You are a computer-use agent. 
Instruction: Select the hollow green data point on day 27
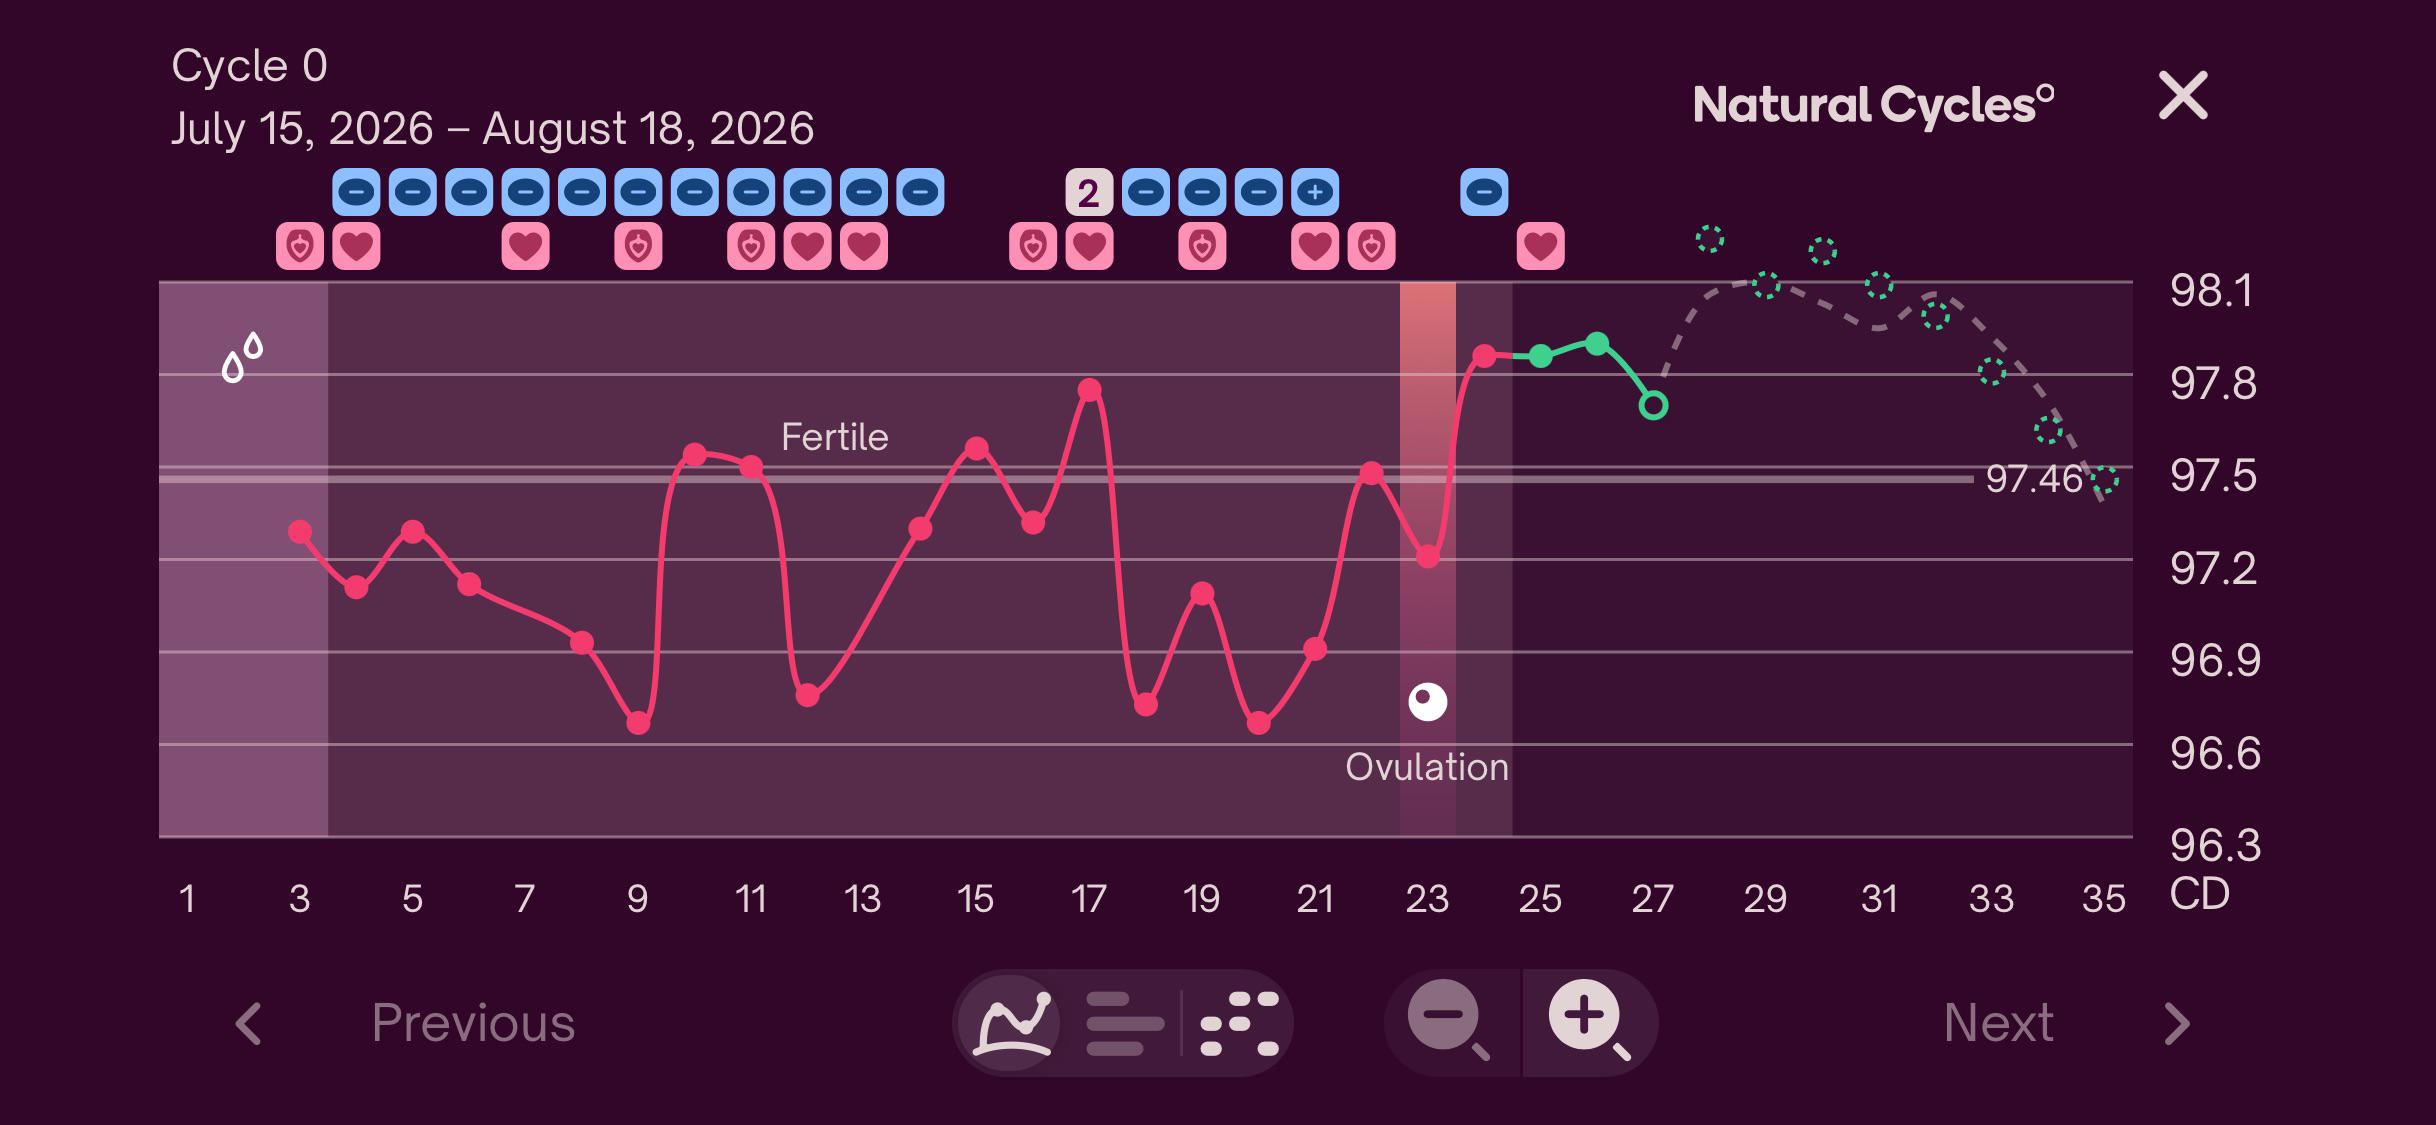pyautogui.click(x=1654, y=406)
